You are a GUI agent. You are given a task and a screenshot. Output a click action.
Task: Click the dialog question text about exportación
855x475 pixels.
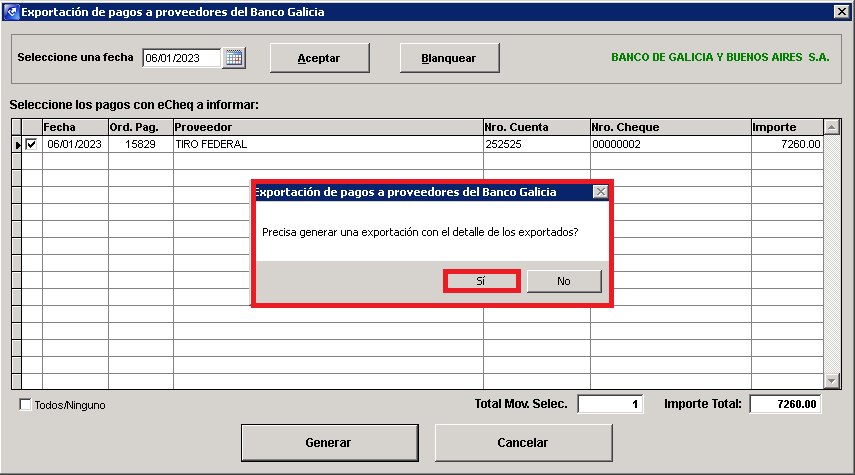420,232
